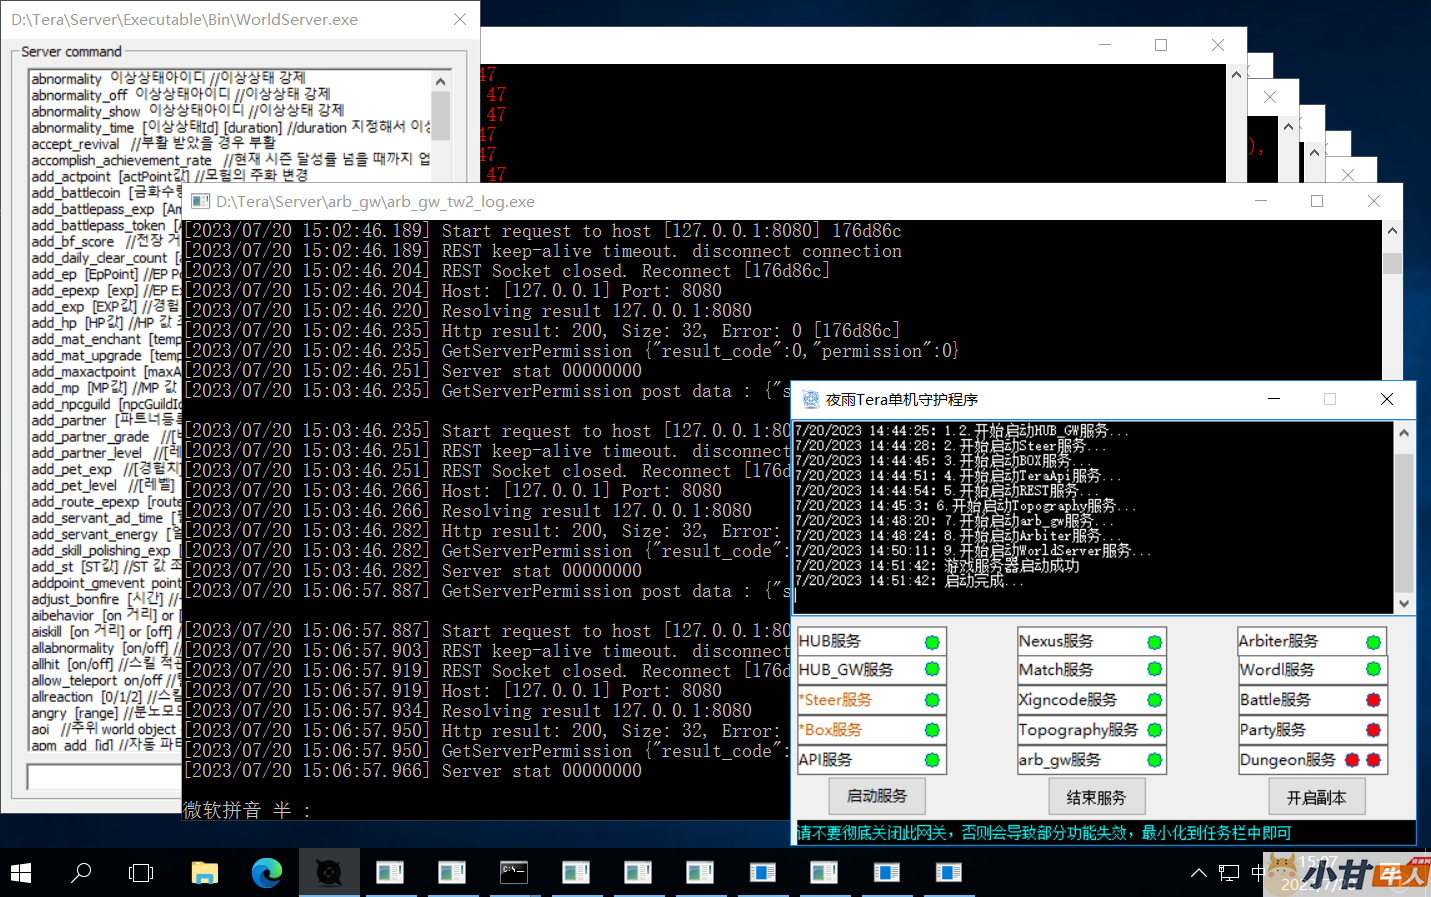The image size is (1431, 897).
Task: Click the red status light for Battle服务
Action: pos(1373,700)
